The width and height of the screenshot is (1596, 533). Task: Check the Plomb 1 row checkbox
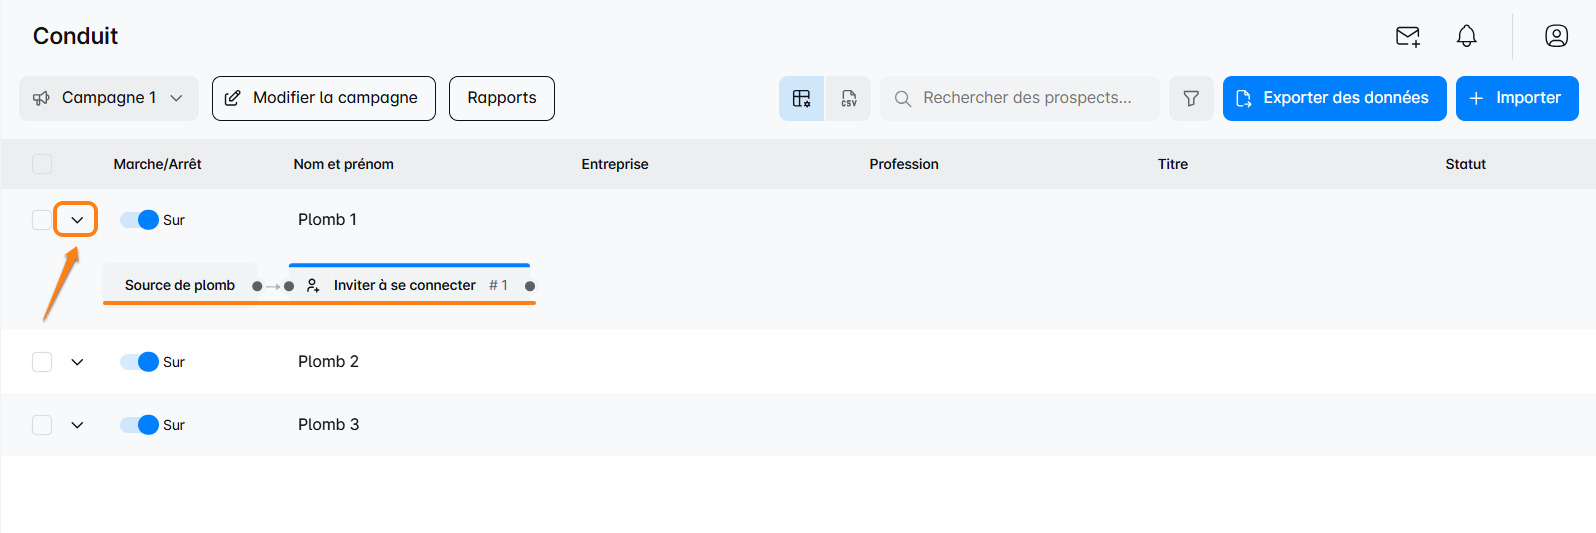click(42, 220)
